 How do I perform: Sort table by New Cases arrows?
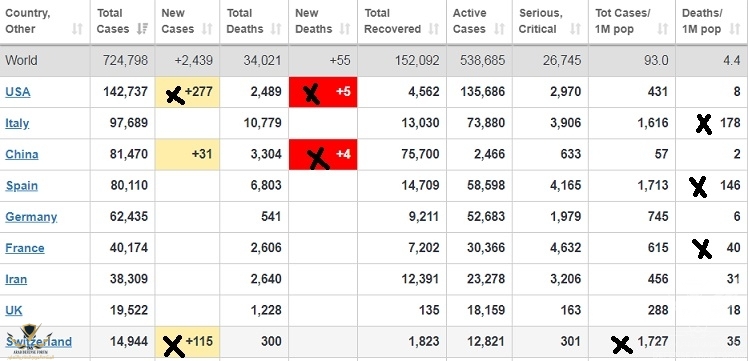[207, 29]
